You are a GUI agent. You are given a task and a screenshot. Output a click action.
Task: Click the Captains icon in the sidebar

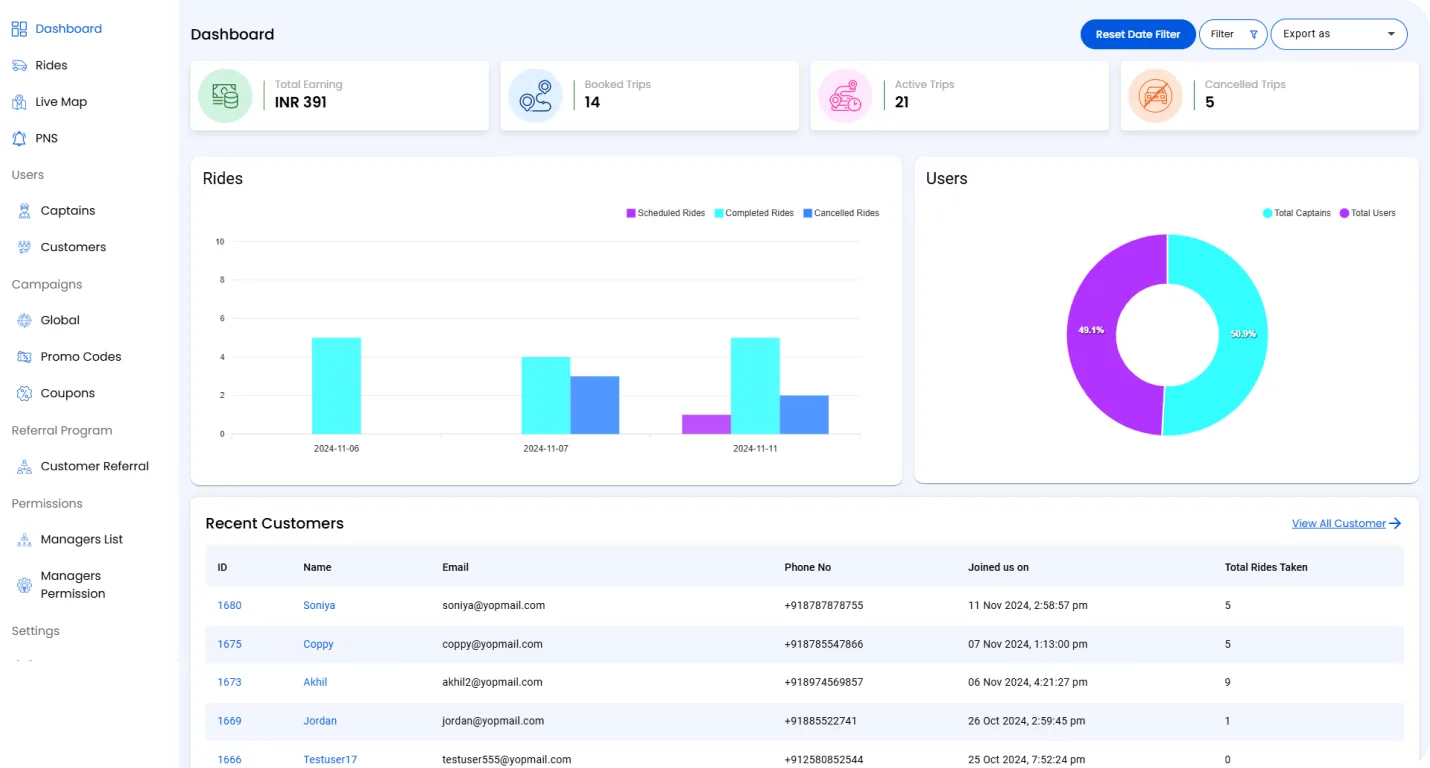click(24, 211)
